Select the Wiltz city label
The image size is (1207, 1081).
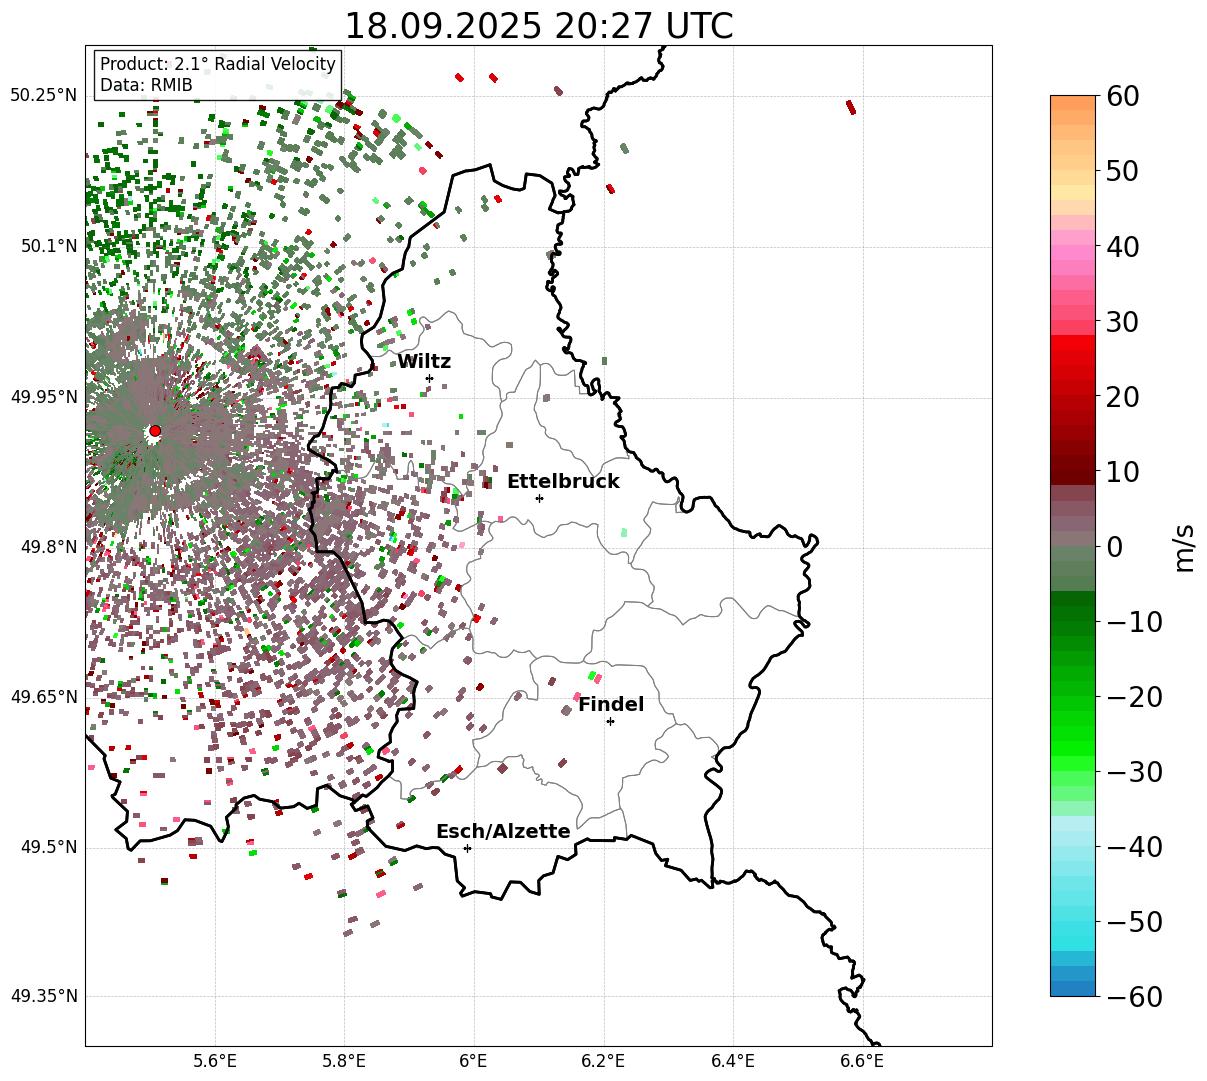coord(424,362)
